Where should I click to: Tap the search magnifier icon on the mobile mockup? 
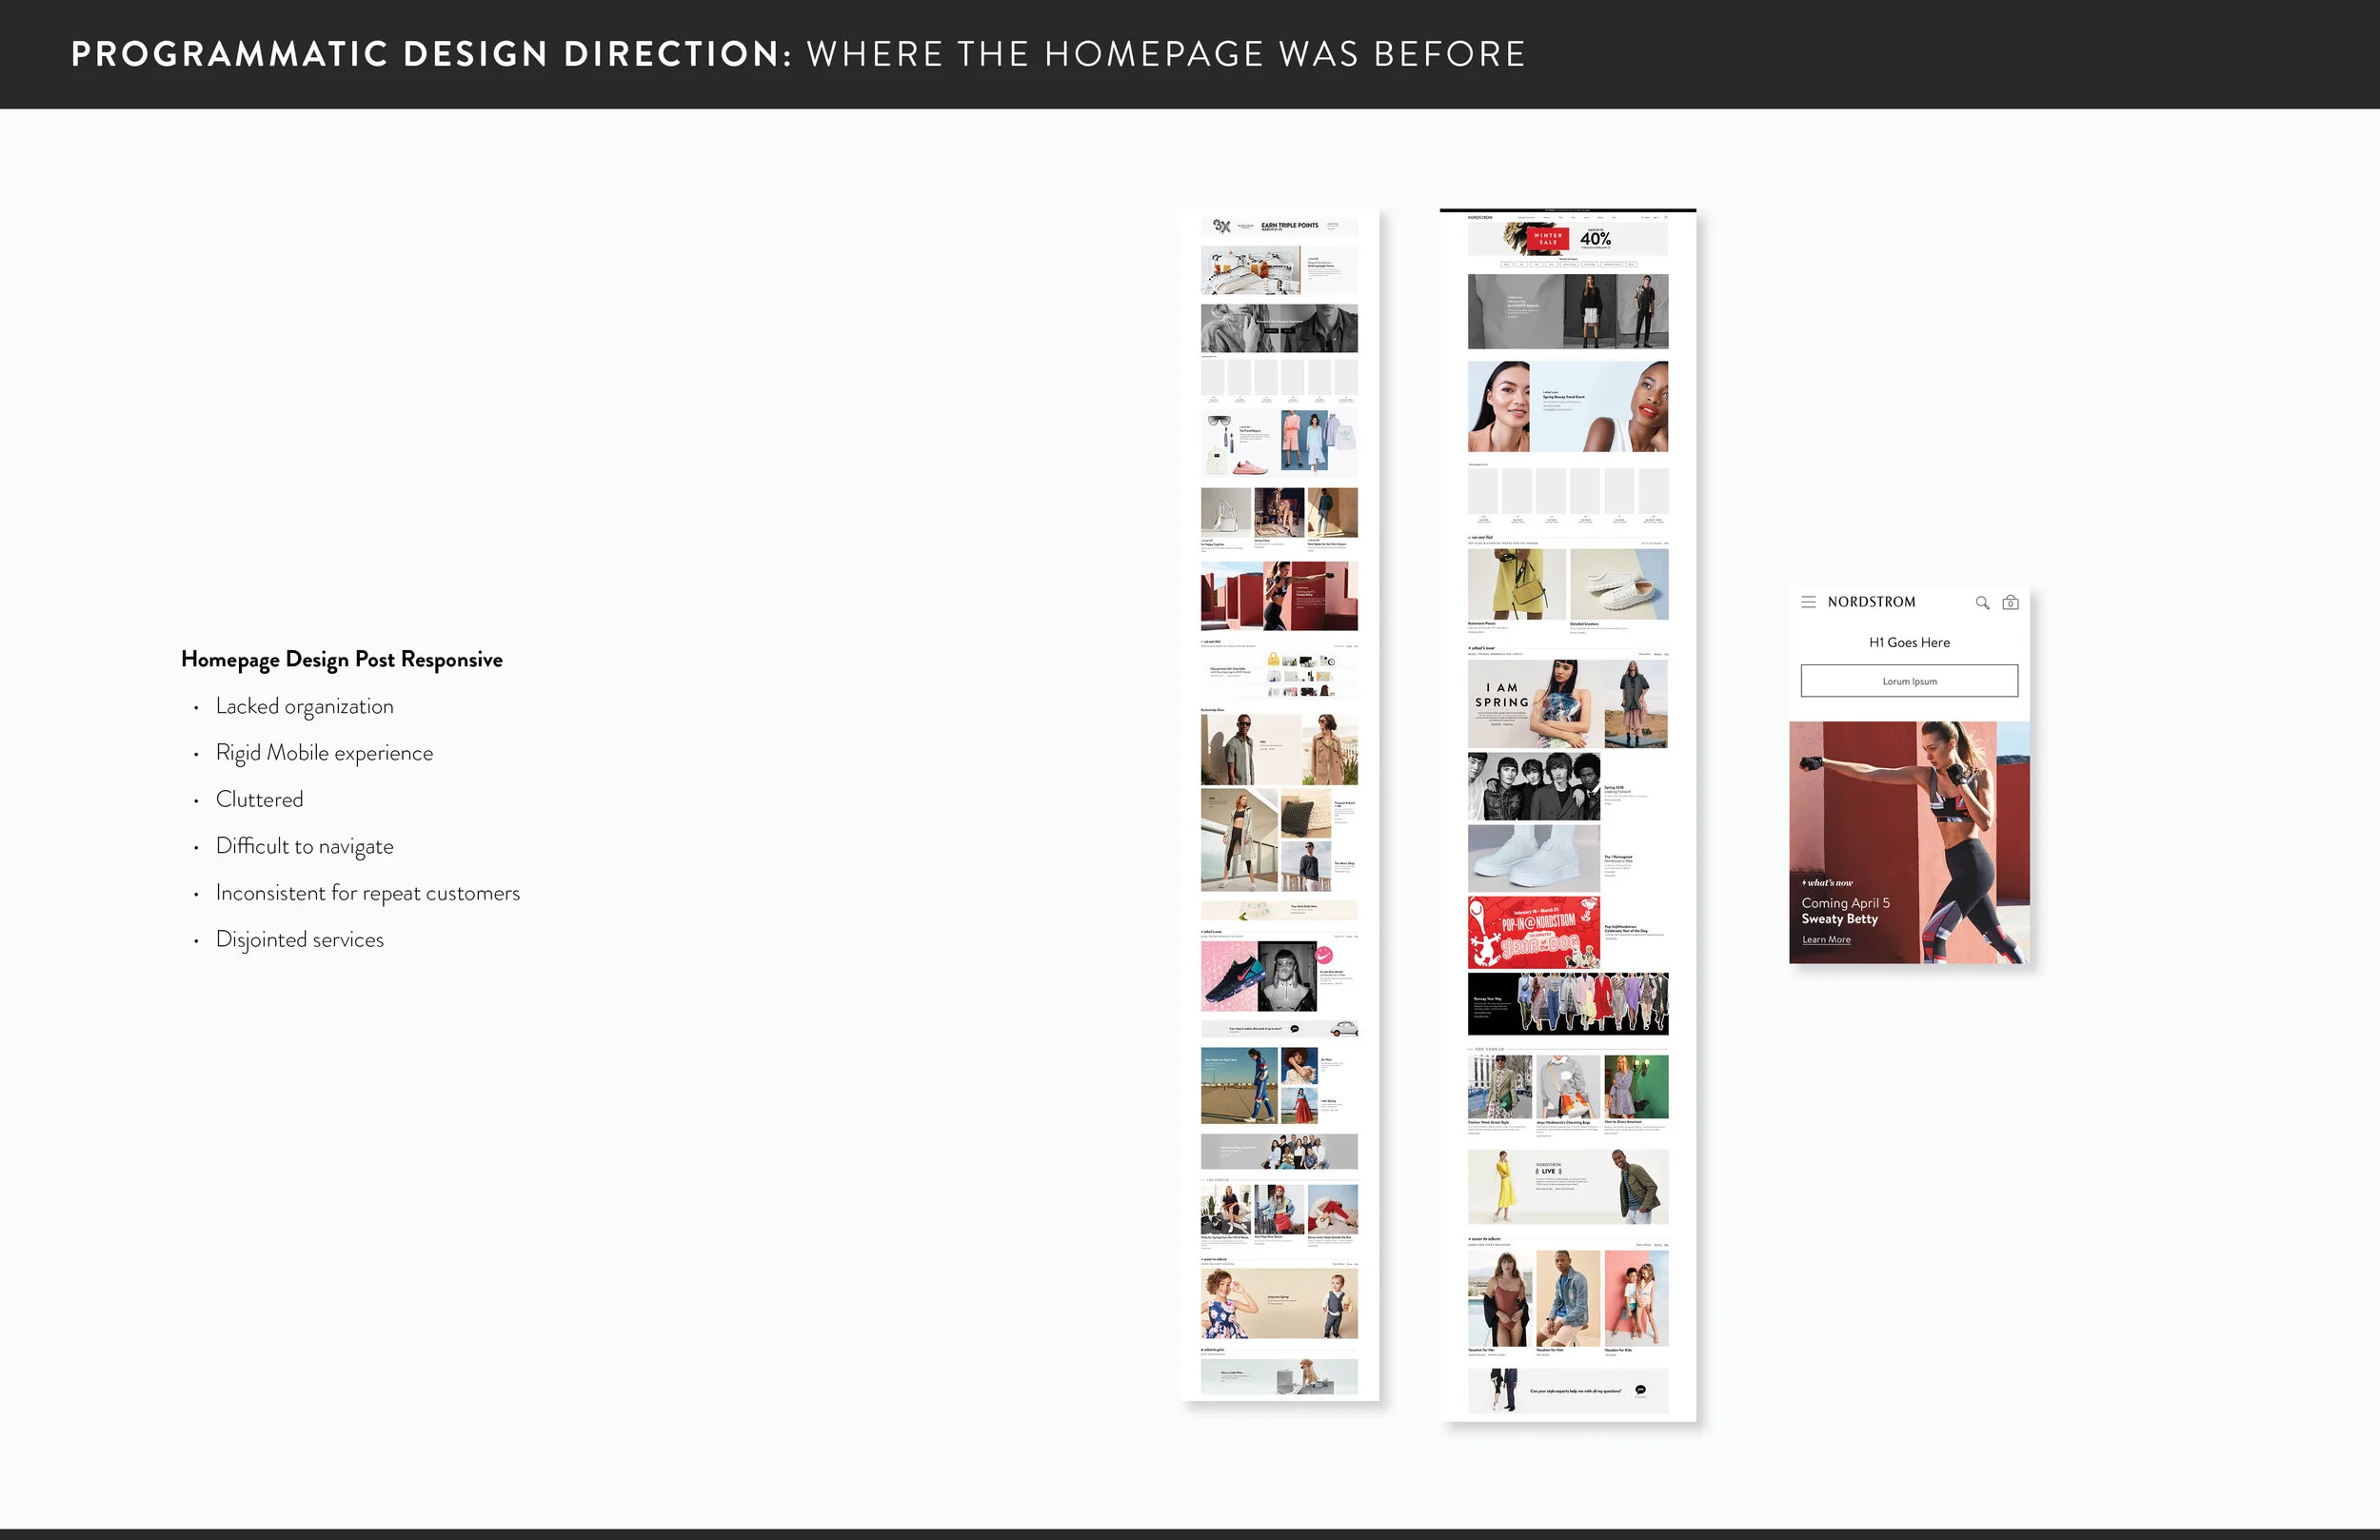(x=1983, y=603)
